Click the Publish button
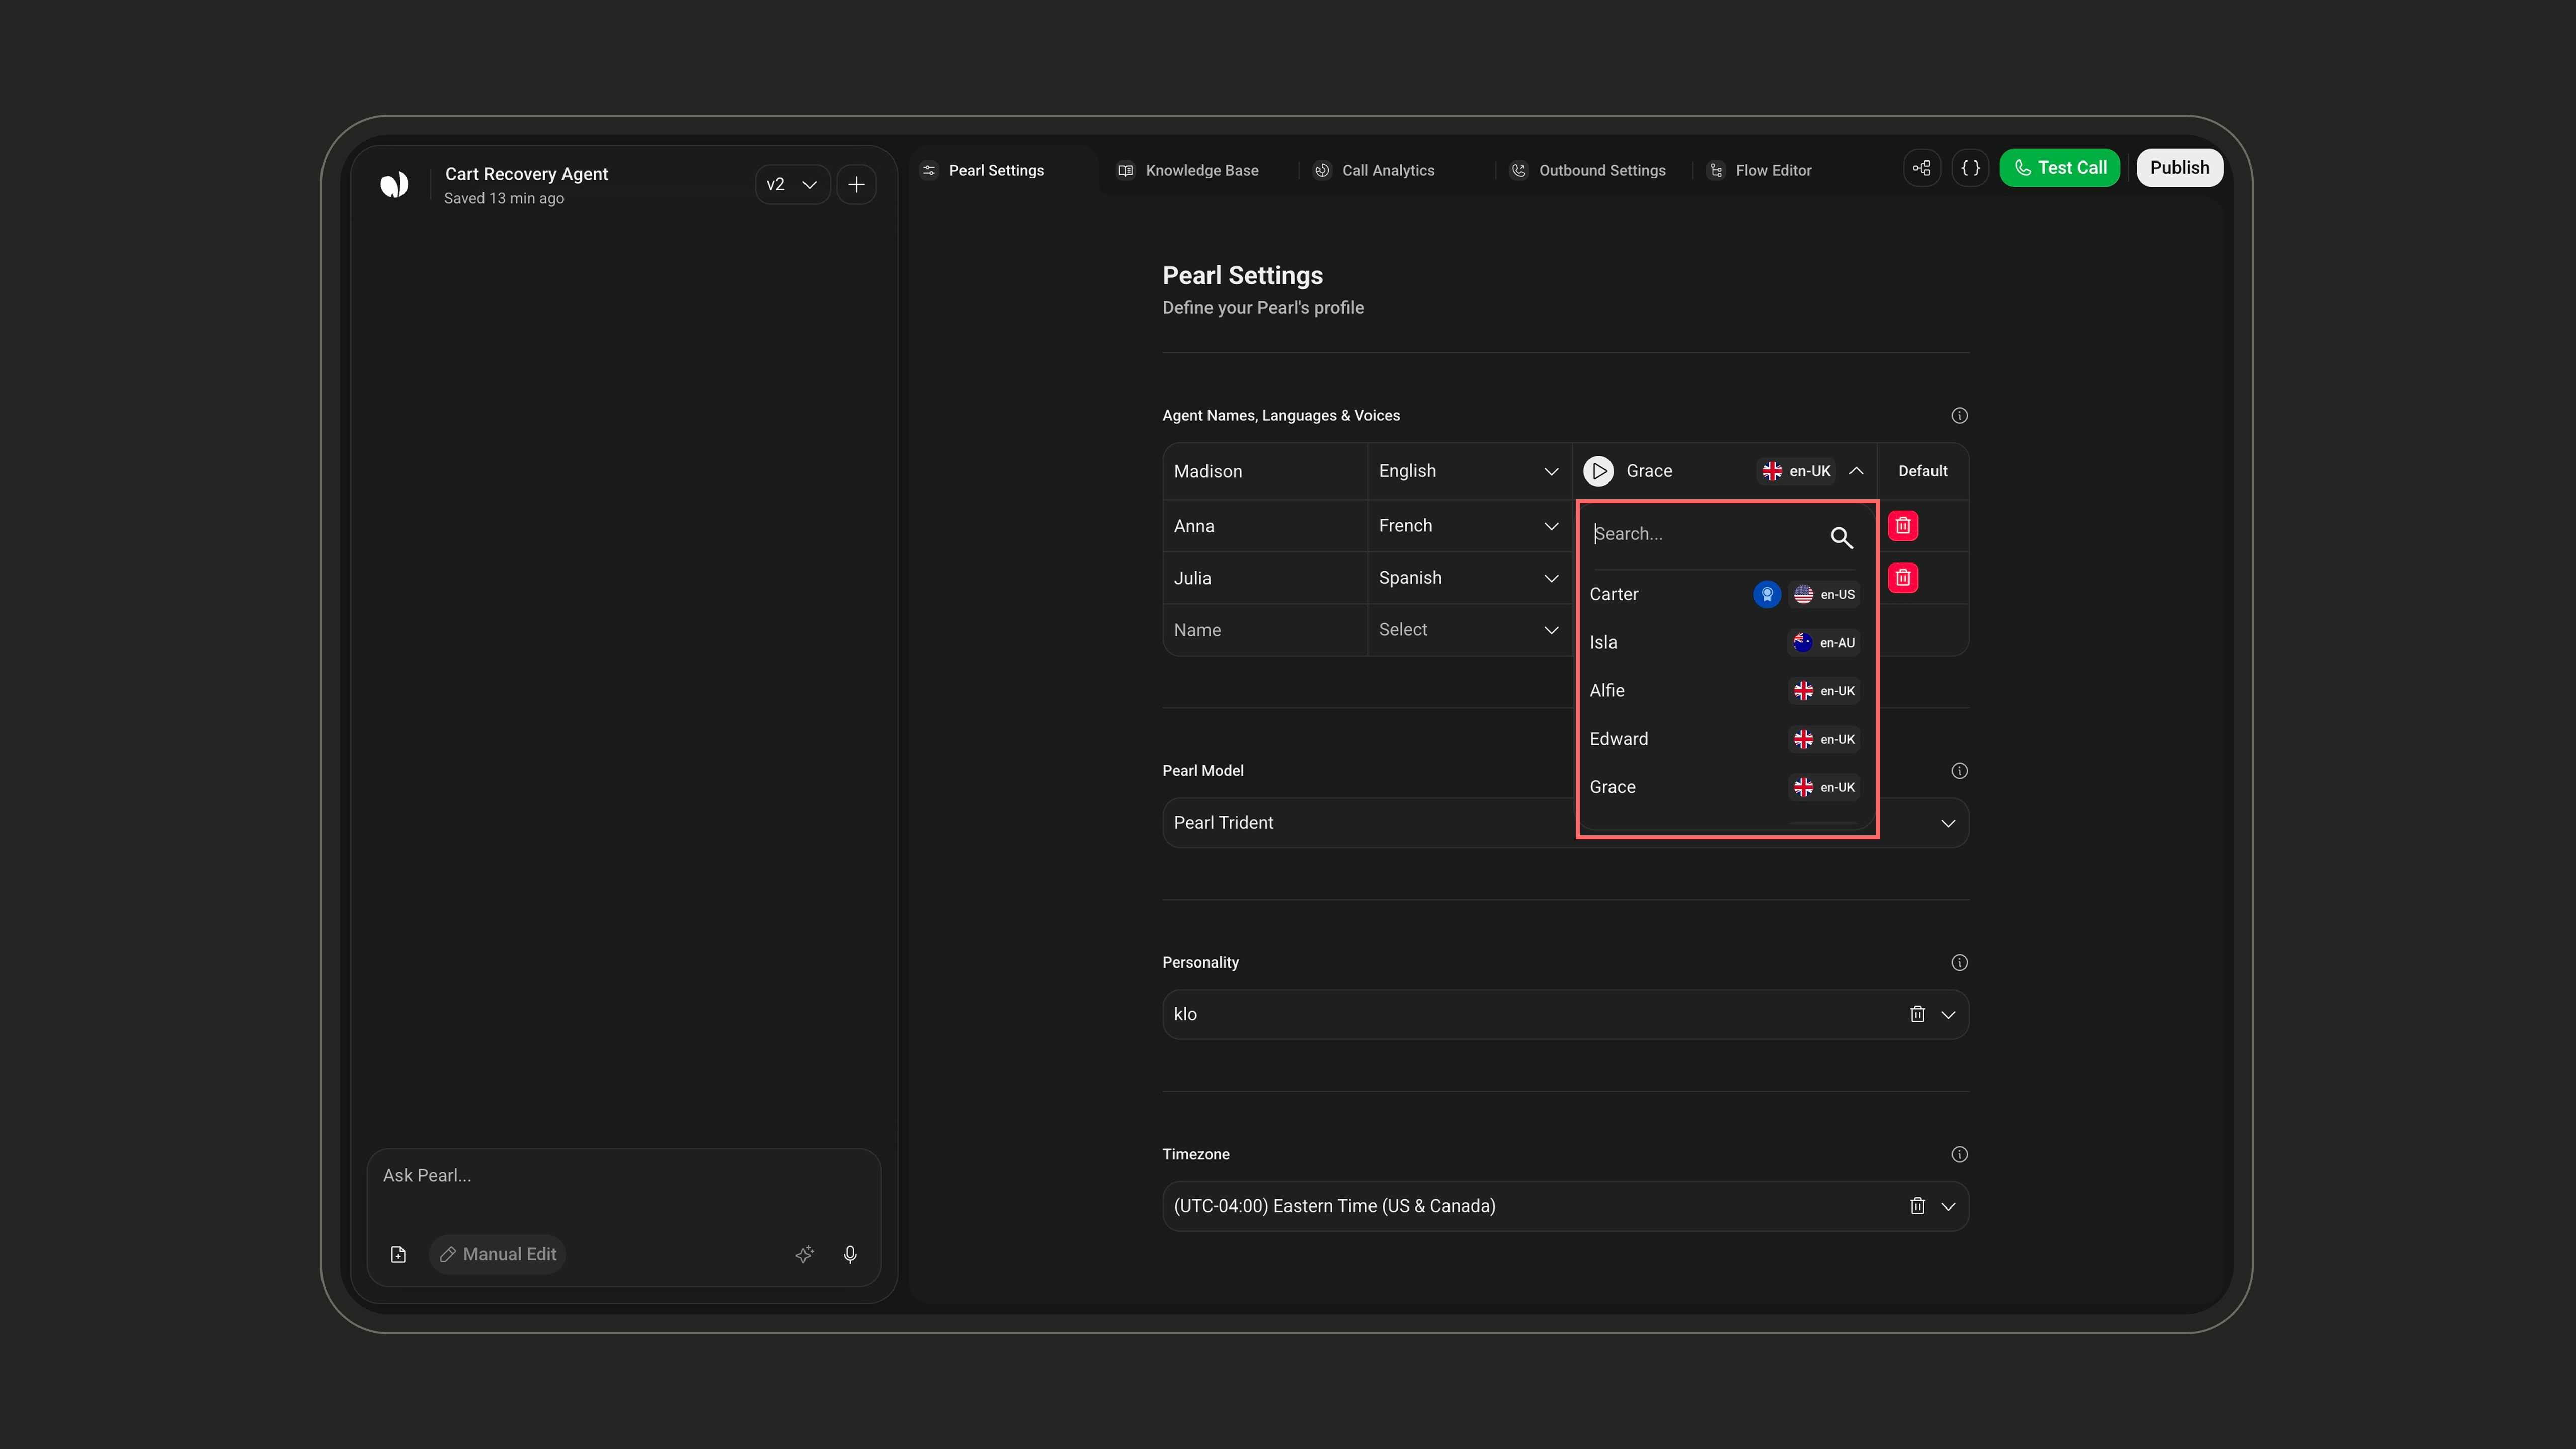Screen dimensions: 2576x1449 (2180, 168)
